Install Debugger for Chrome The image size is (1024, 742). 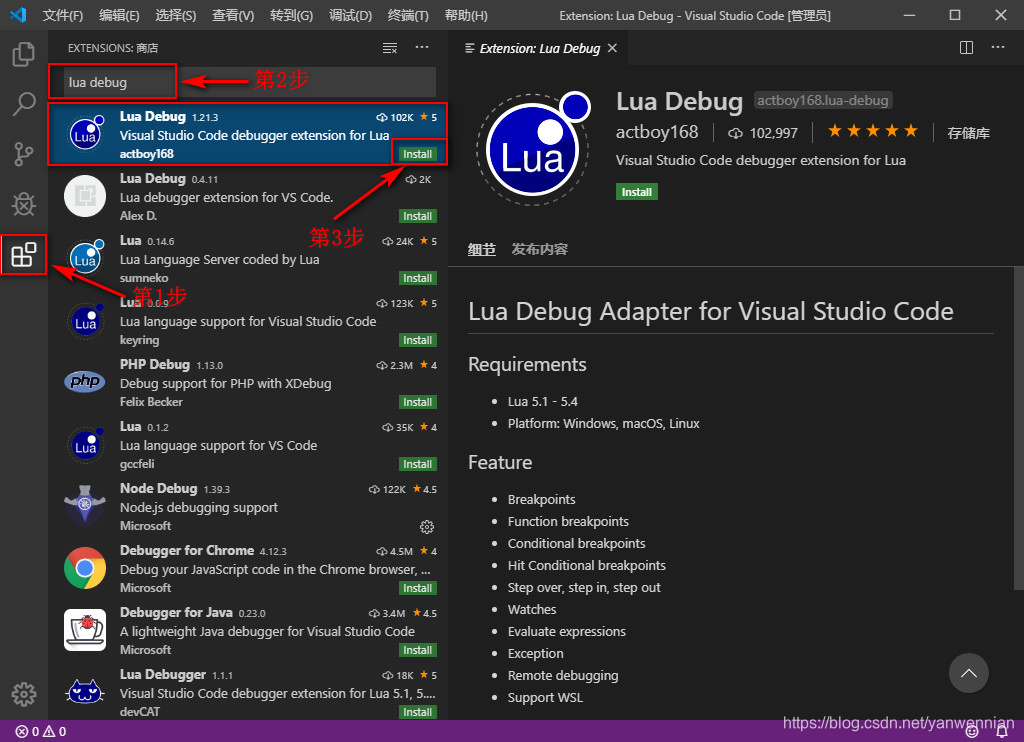tap(417, 589)
